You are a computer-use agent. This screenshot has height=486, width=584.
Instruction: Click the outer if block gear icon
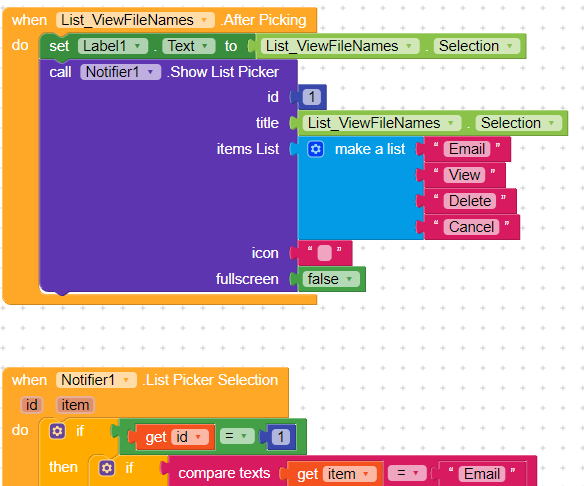coord(57,431)
